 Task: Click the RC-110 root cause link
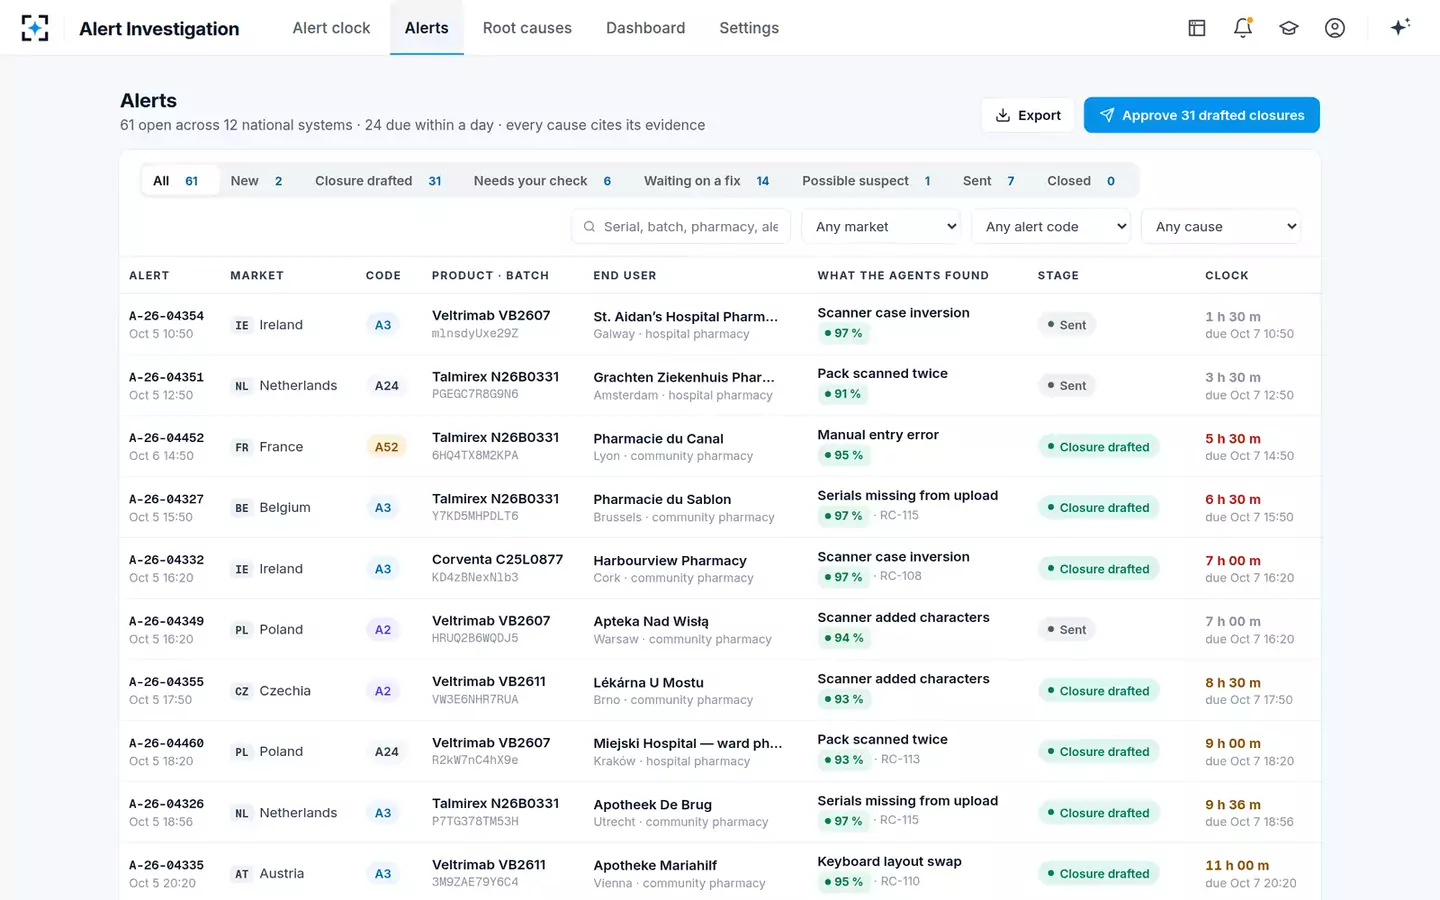pos(900,881)
